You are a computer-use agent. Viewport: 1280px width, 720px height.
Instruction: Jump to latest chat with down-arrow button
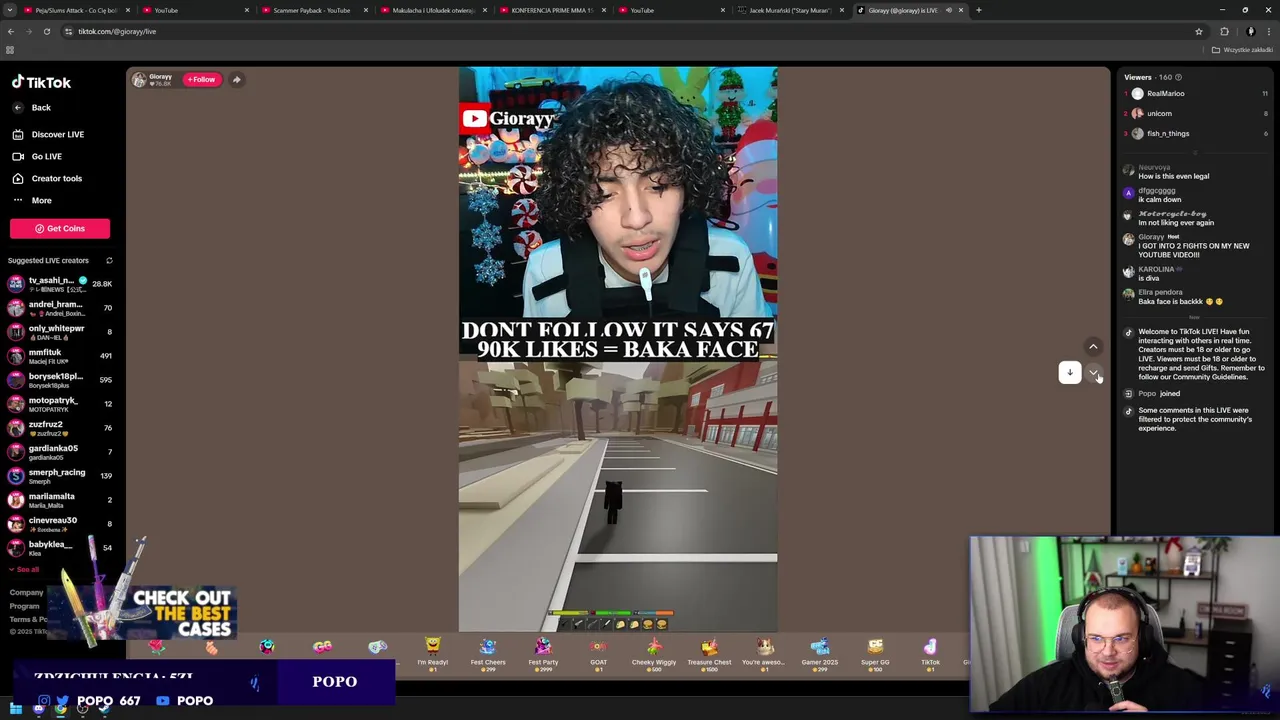[1070, 372]
